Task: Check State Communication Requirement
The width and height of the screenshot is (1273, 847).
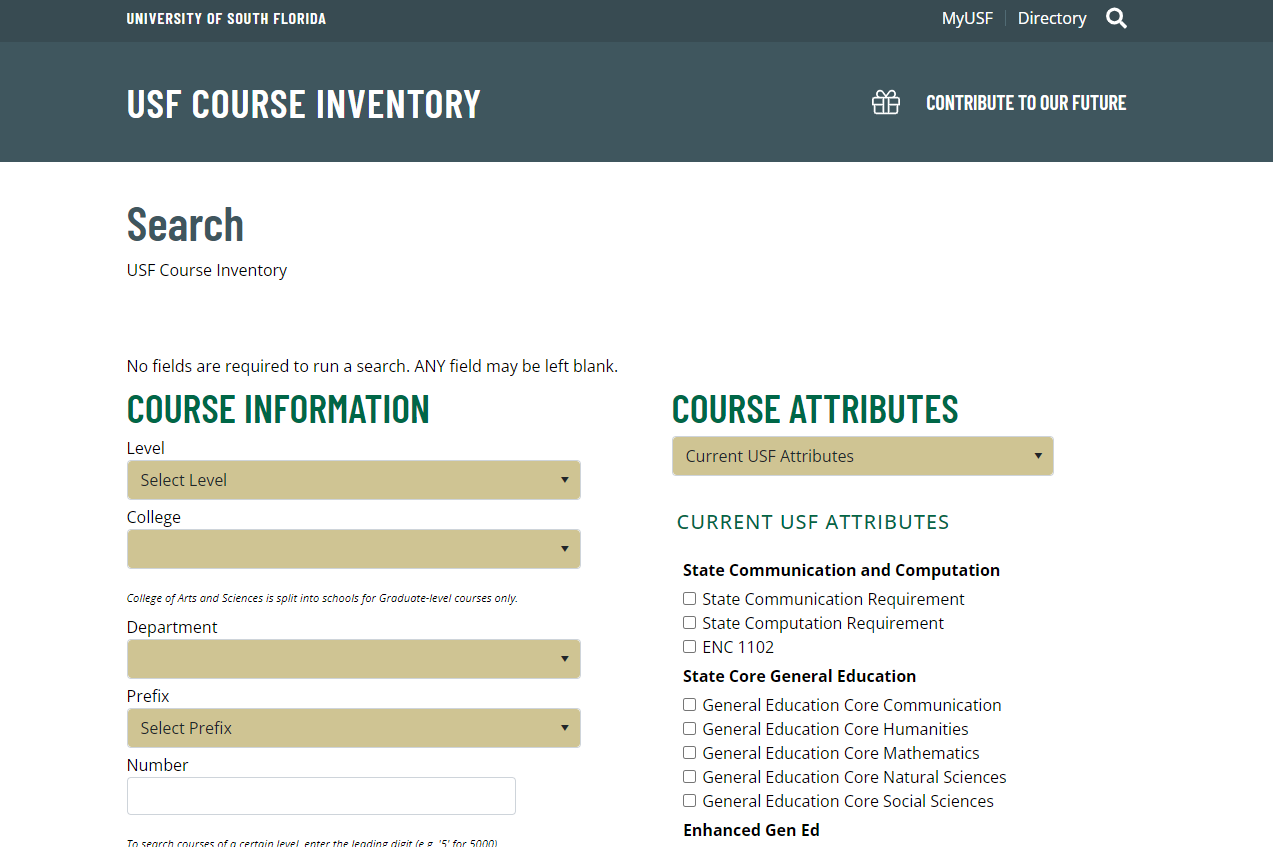Action: pyautogui.click(x=689, y=599)
